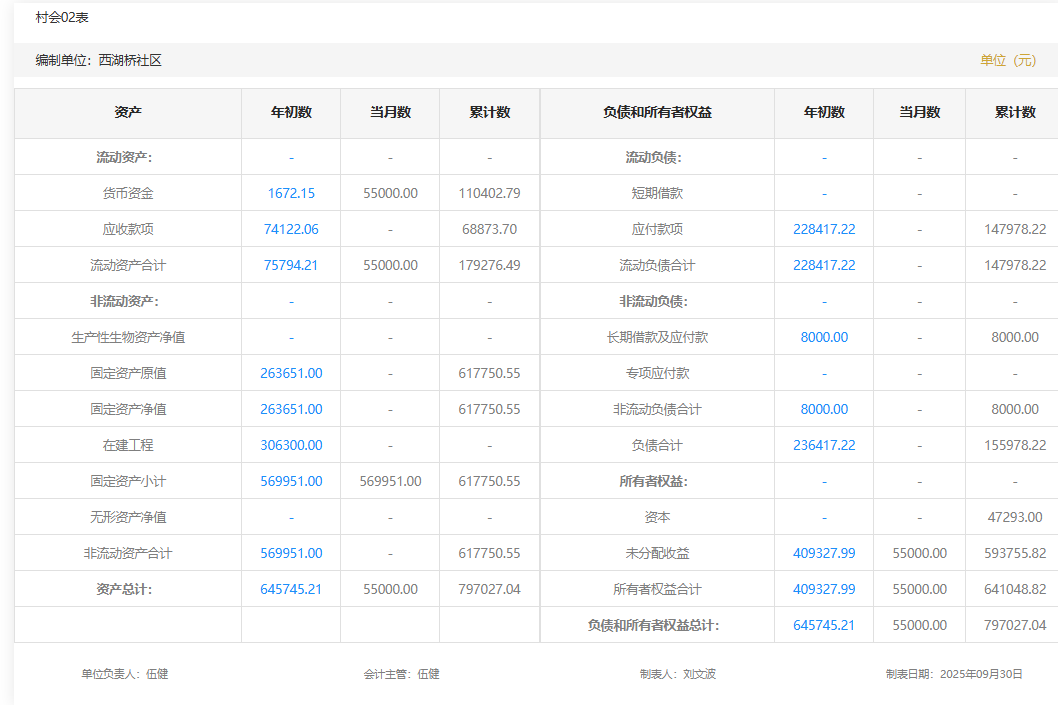Click the 制表日期 2025年09月30日 text
This screenshot has width=1058, height=705.
(954, 674)
